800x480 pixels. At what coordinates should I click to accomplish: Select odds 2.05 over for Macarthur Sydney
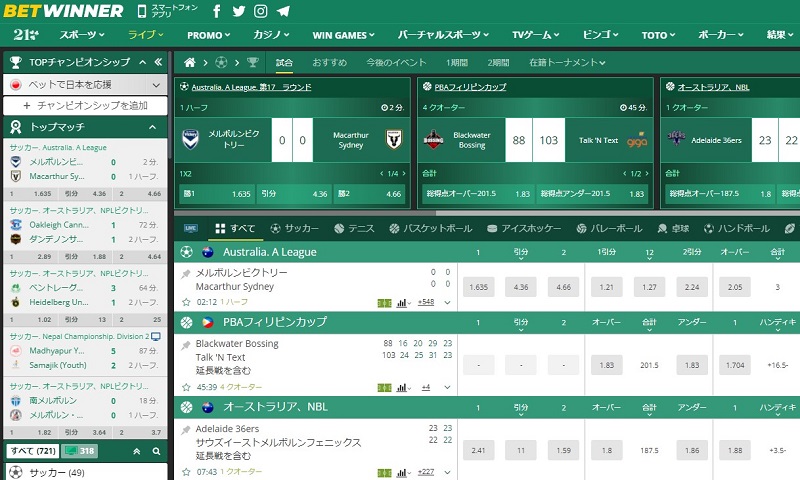coord(735,287)
